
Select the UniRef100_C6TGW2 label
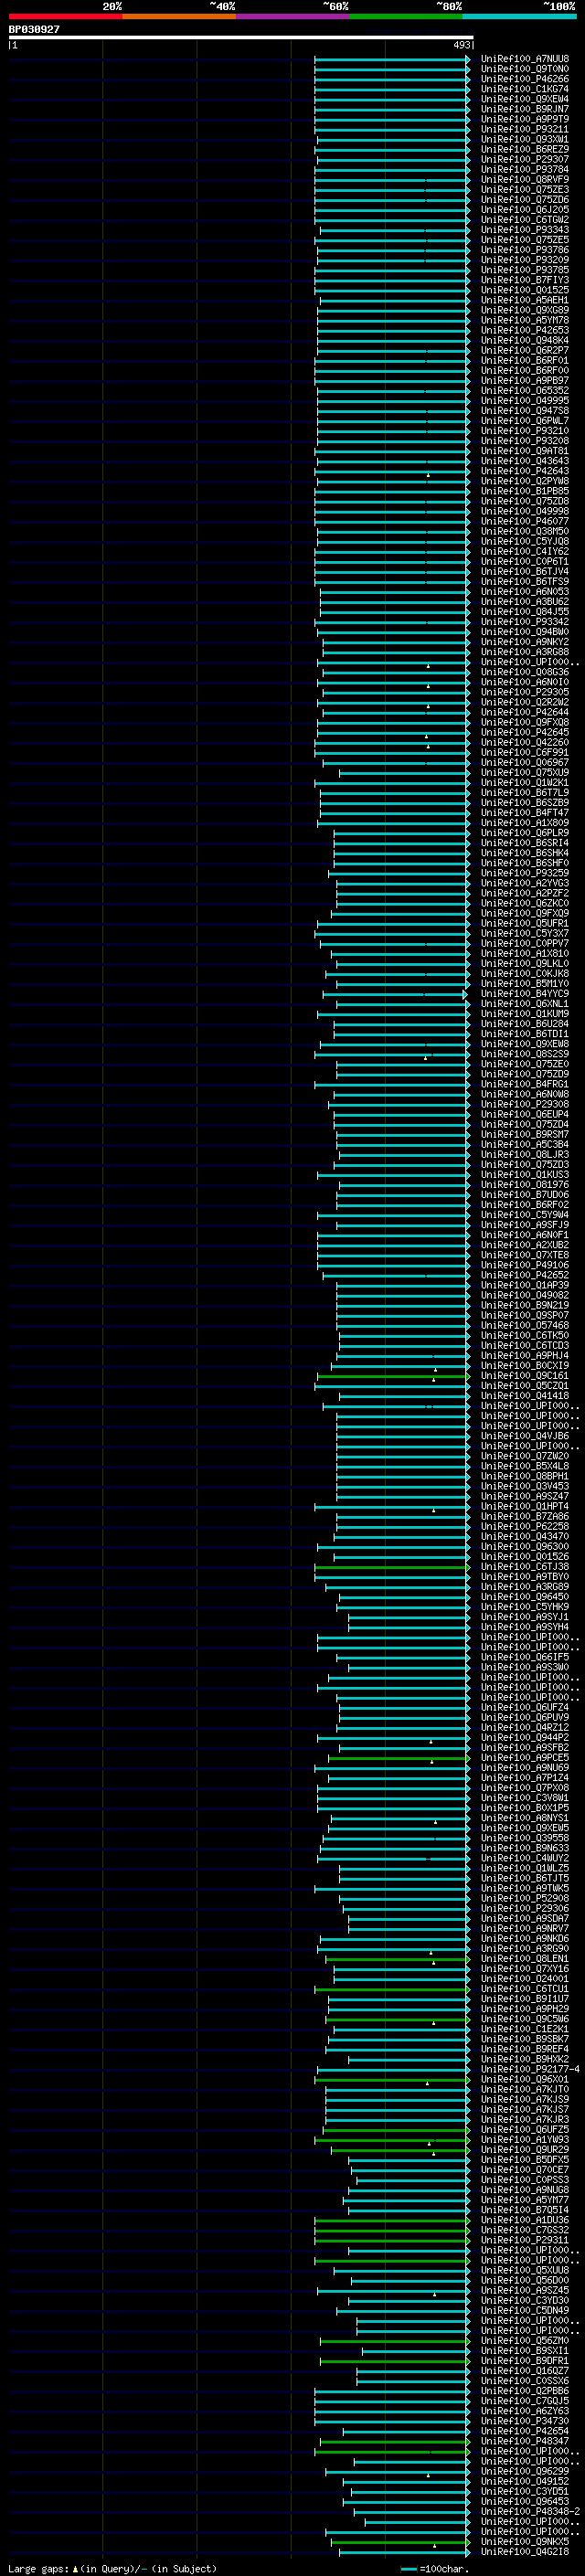tap(525, 220)
